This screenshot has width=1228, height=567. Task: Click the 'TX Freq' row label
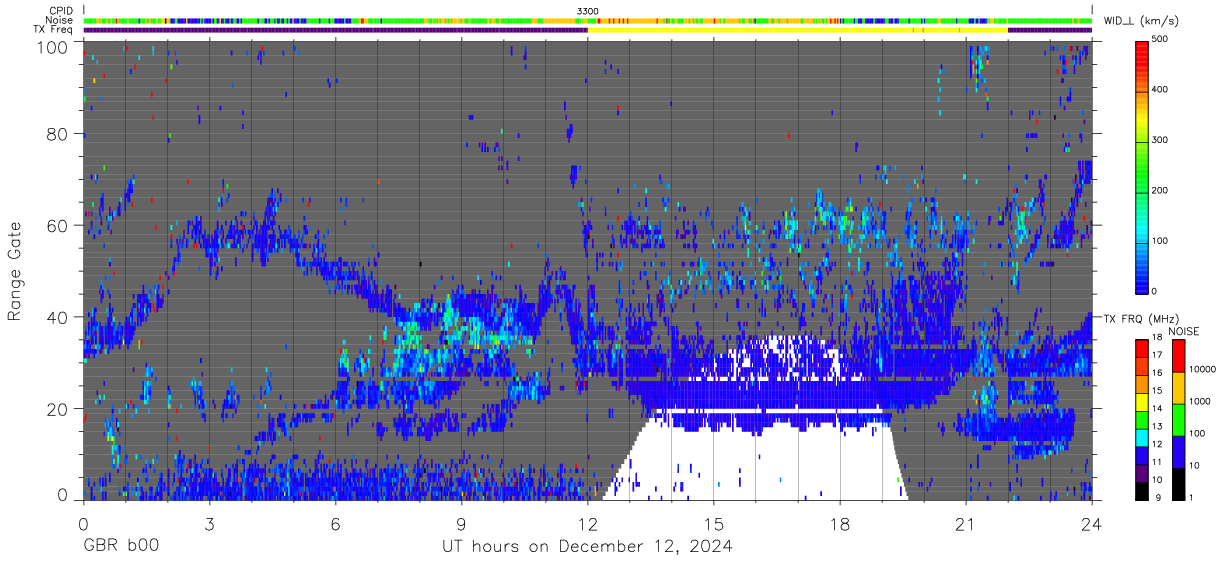click(x=55, y=30)
